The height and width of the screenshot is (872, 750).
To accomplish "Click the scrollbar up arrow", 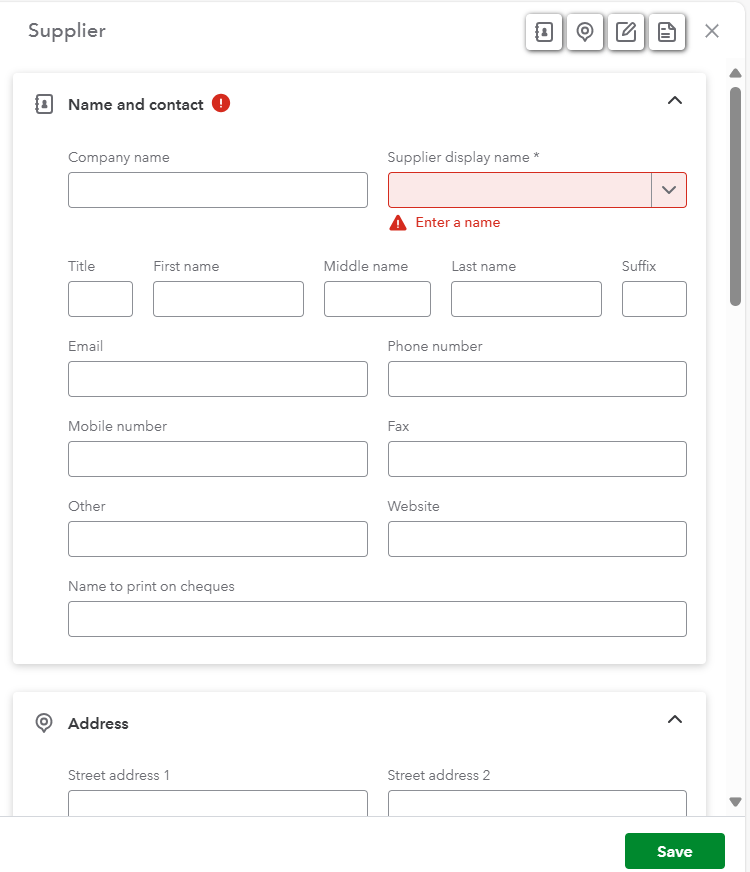I will click(736, 73).
